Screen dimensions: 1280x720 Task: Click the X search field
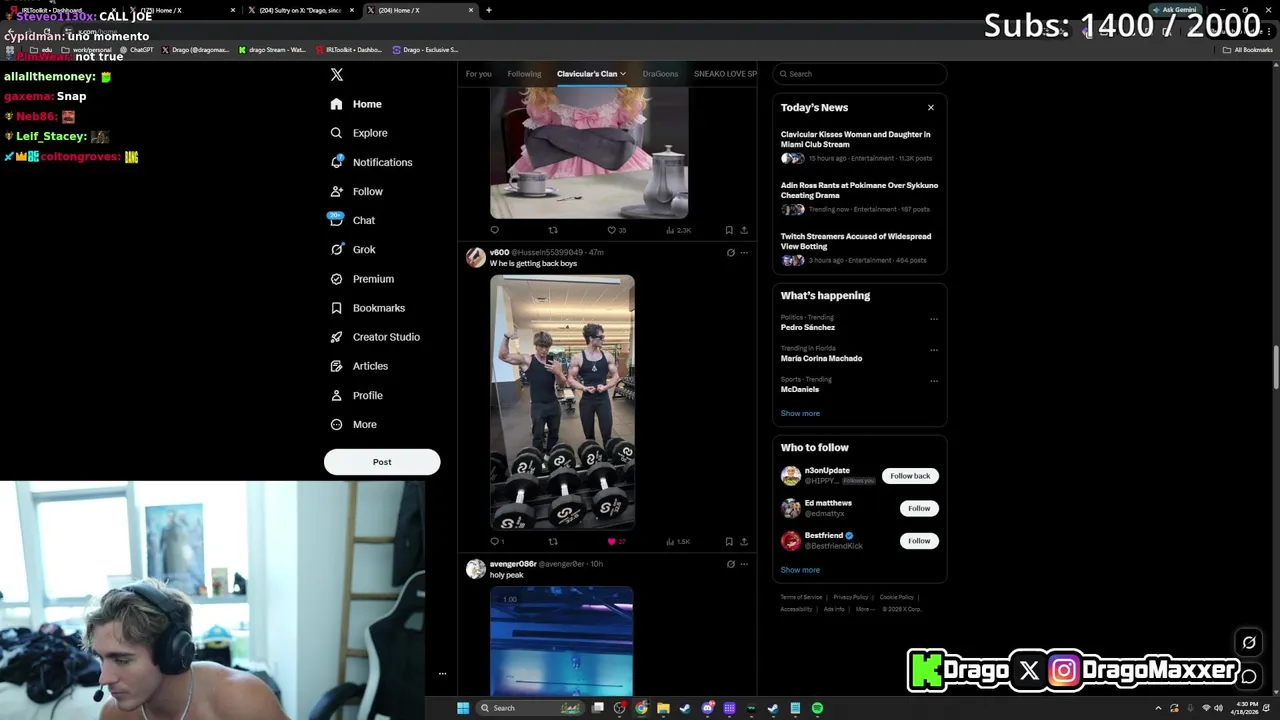(x=859, y=74)
